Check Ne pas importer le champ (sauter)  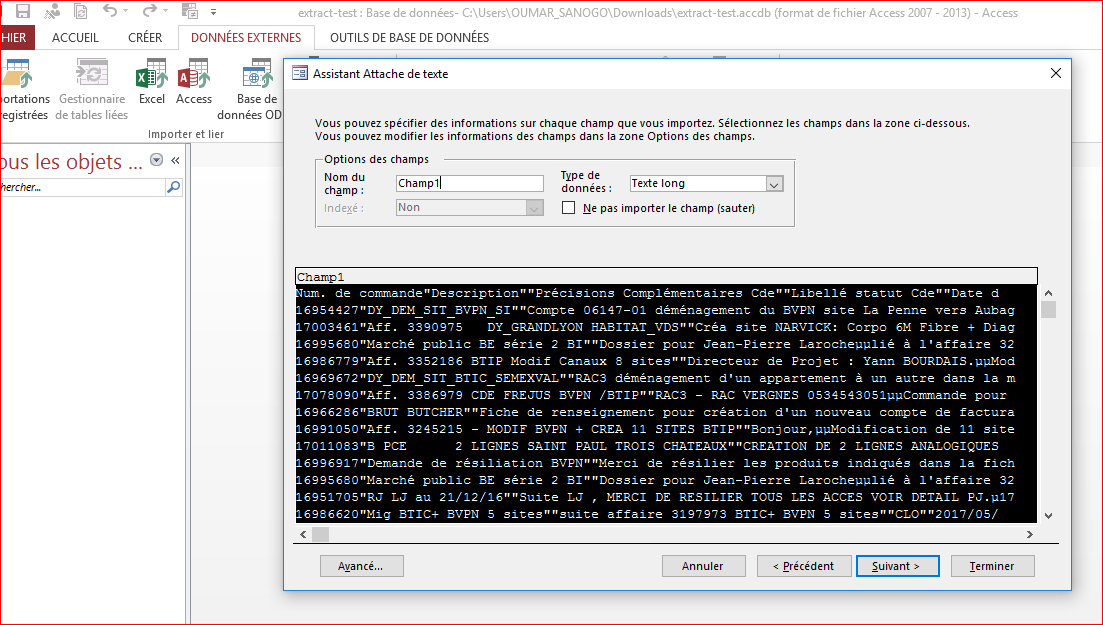(x=568, y=208)
